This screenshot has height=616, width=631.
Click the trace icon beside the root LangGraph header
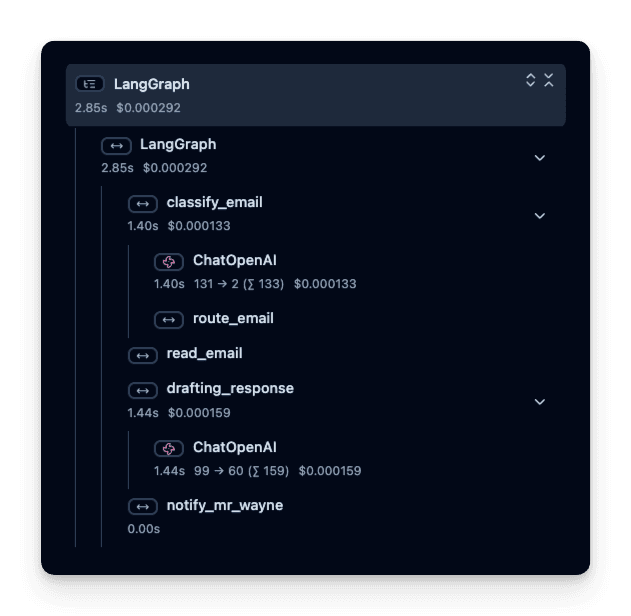pyautogui.click(x=90, y=84)
